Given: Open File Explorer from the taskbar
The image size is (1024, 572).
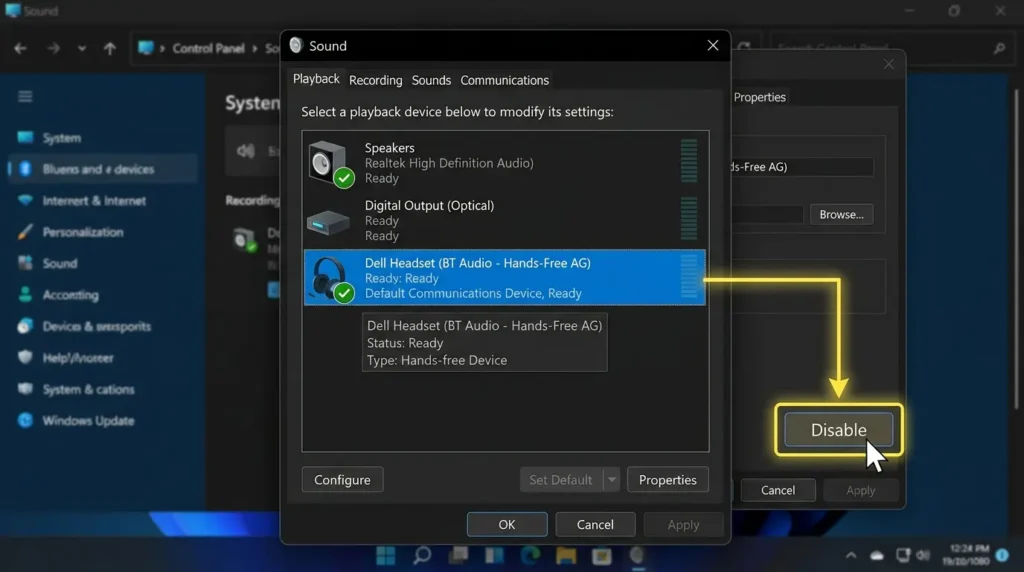Looking at the screenshot, I should (x=566, y=556).
